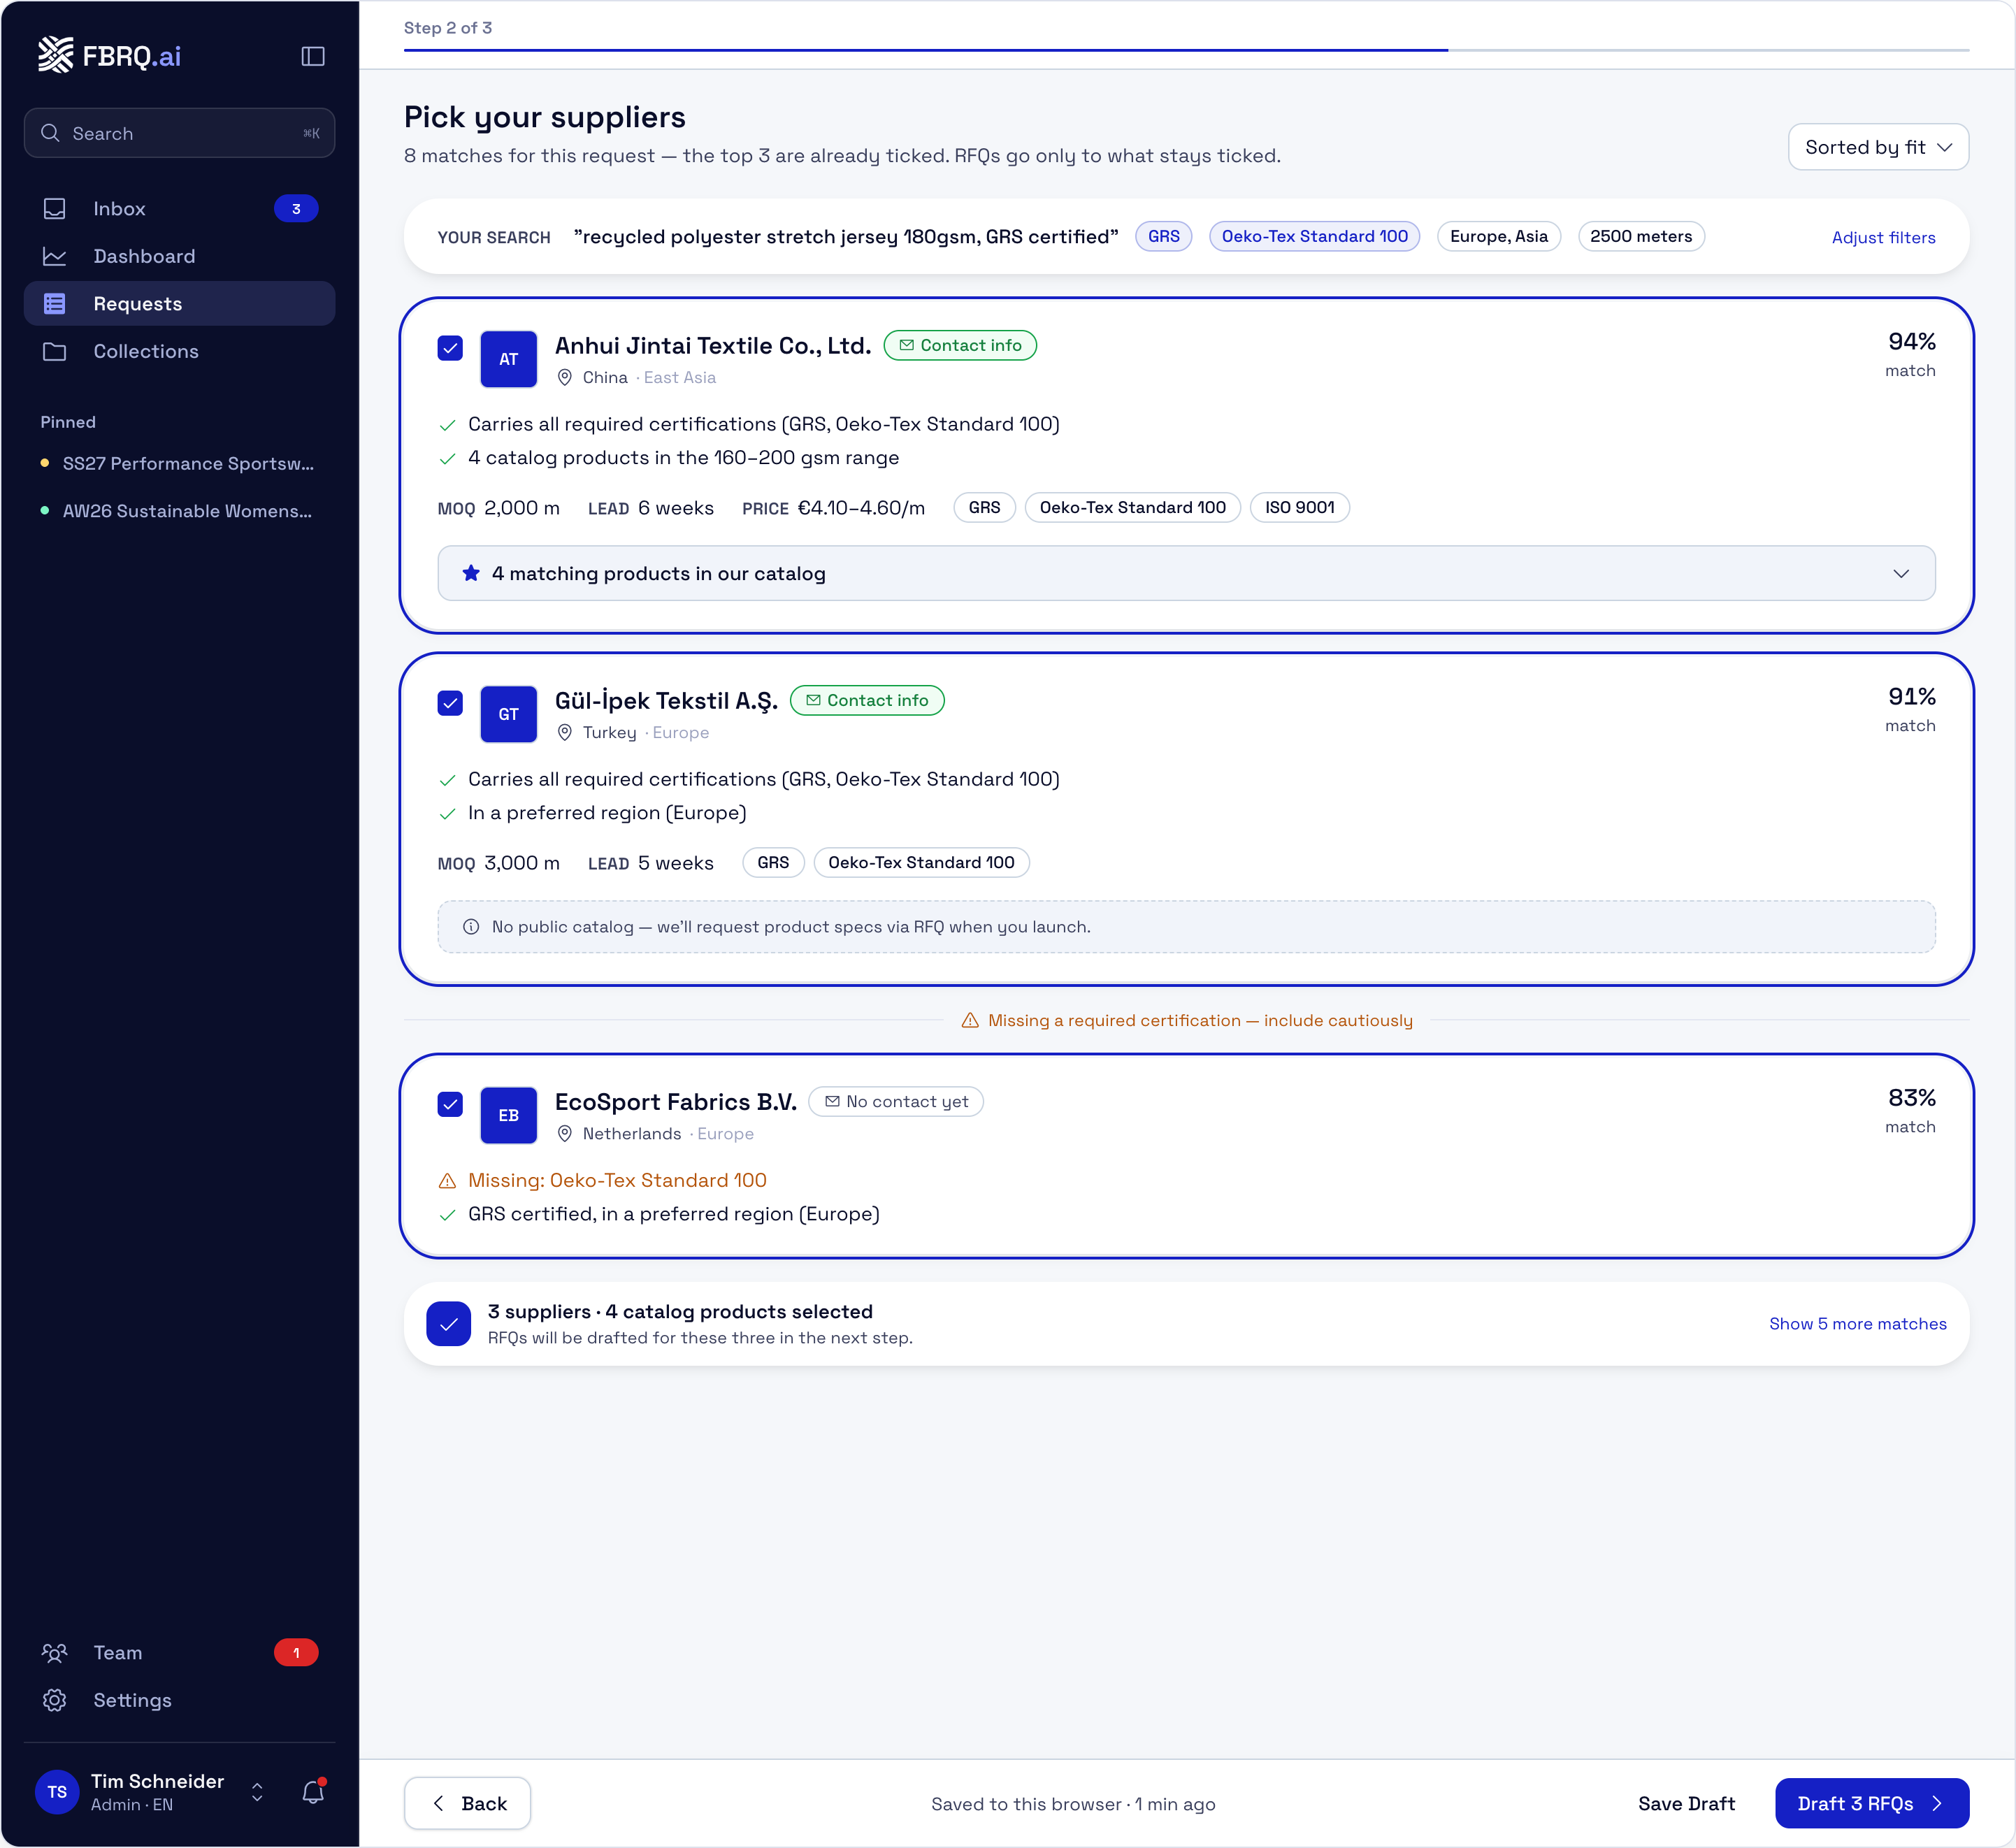Click the price €4.10–4.60/m value
The image size is (2016, 1848).
click(x=861, y=508)
